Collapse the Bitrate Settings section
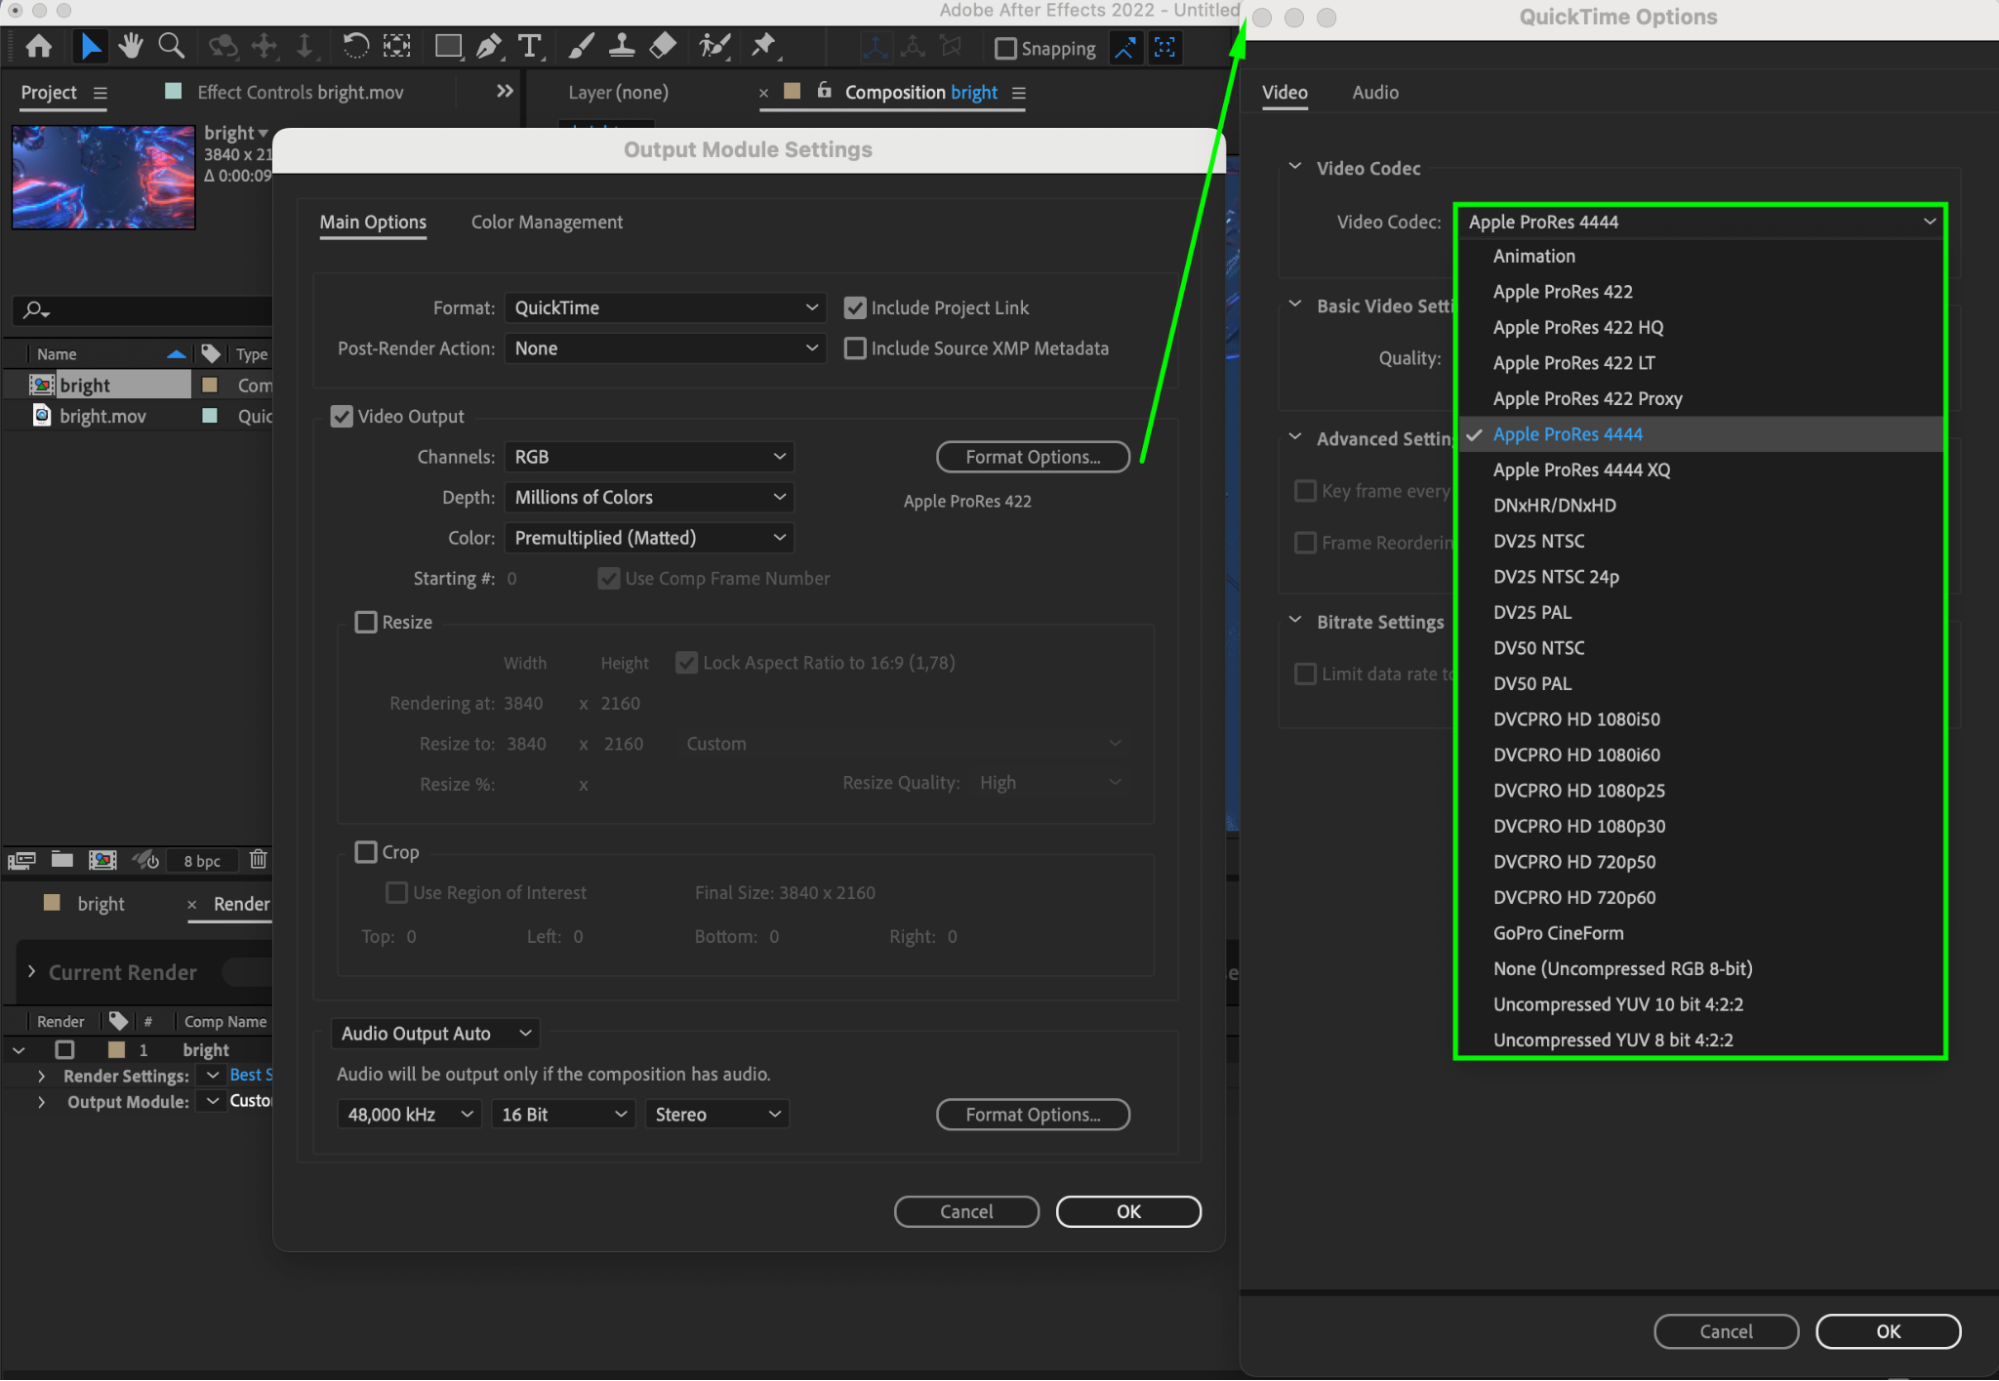This screenshot has width=1999, height=1381. pos(1295,621)
